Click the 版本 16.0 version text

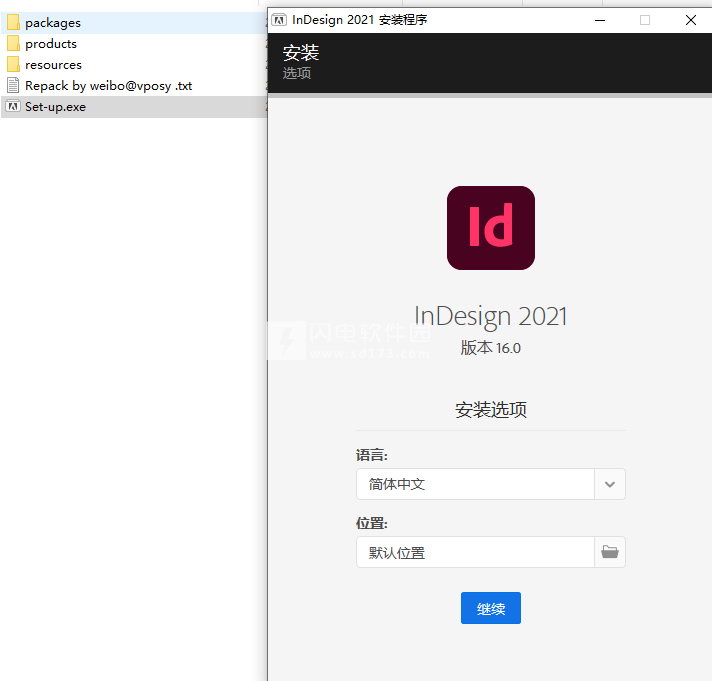point(490,348)
